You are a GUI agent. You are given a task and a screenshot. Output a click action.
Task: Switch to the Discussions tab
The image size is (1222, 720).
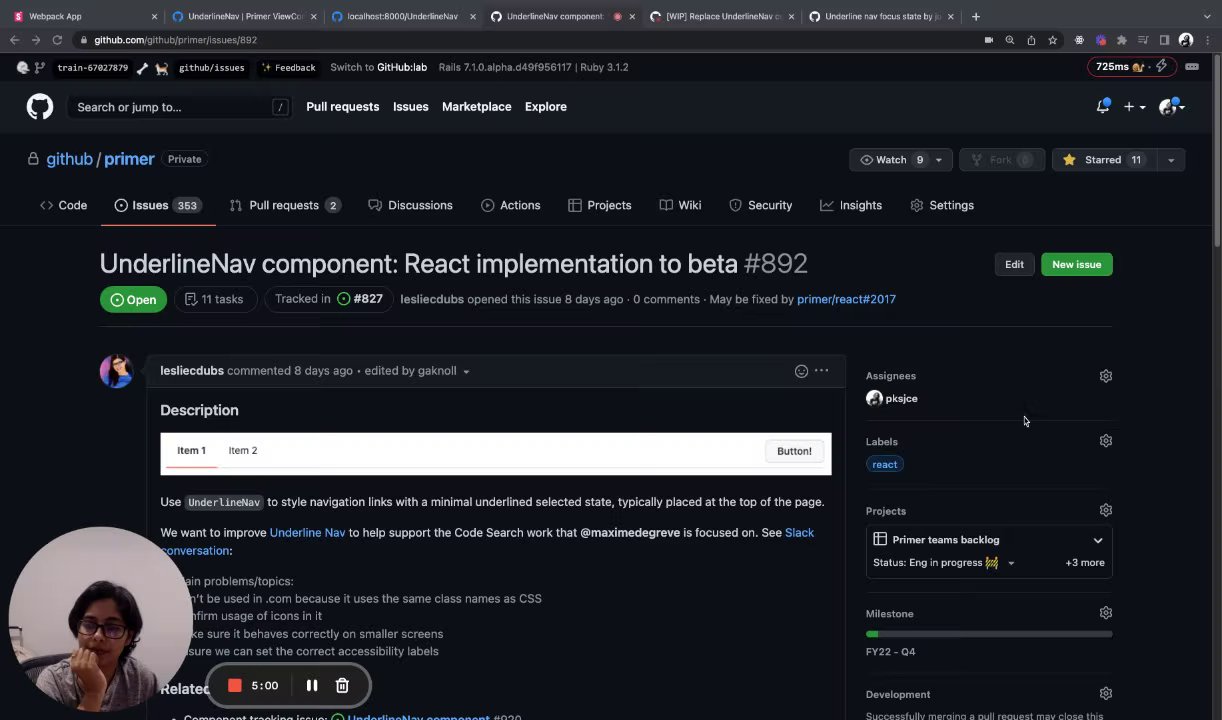pos(410,205)
